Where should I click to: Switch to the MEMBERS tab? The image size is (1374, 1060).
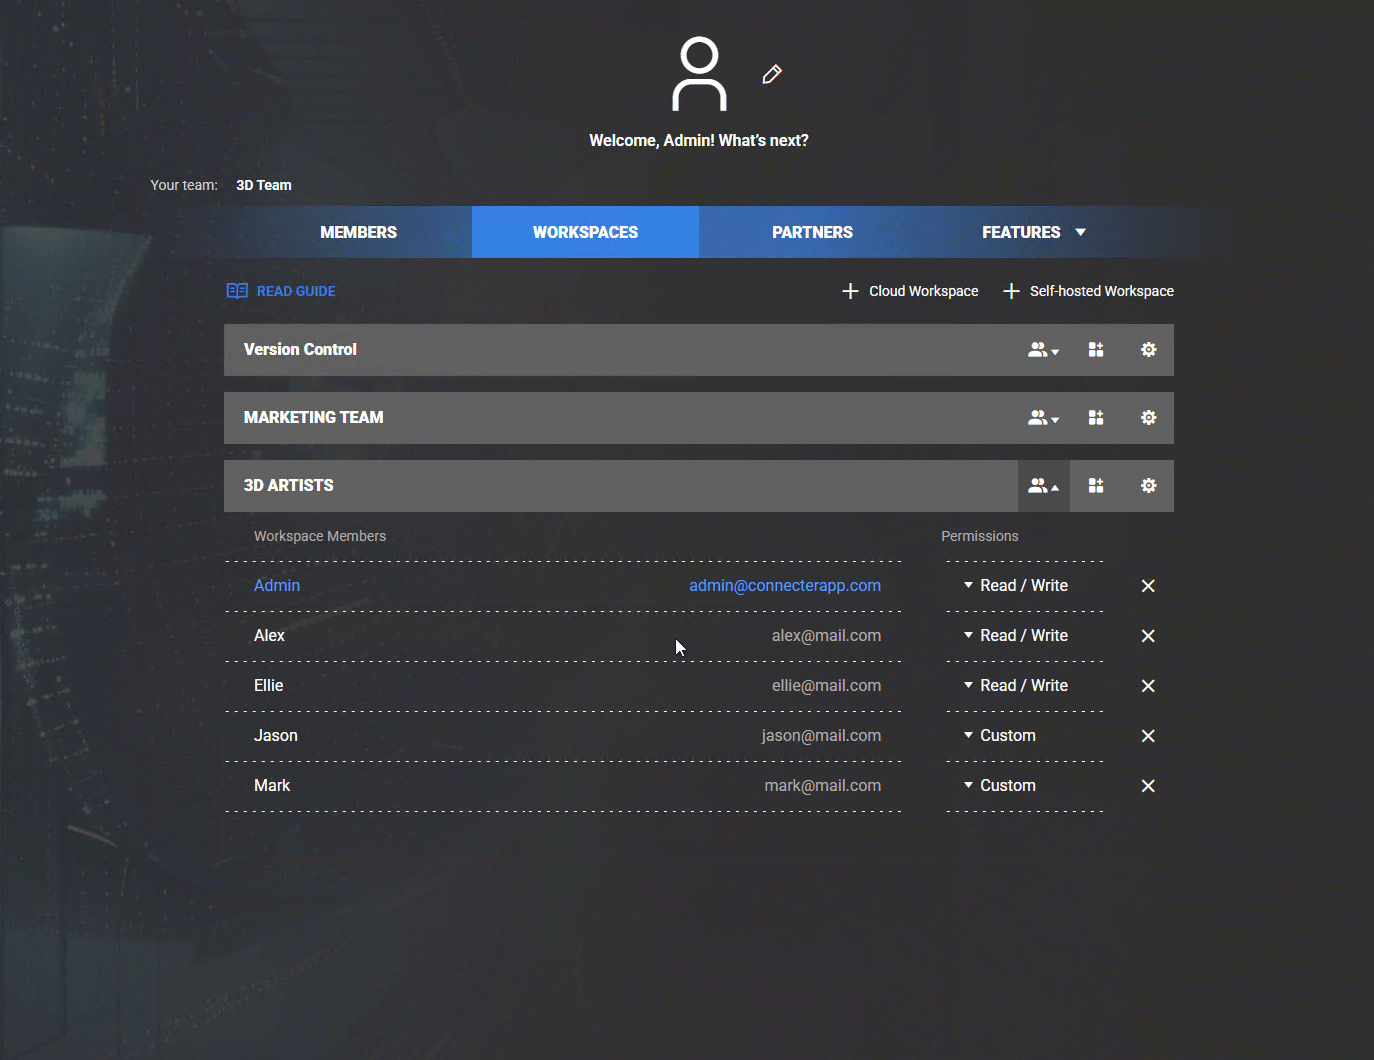point(358,232)
